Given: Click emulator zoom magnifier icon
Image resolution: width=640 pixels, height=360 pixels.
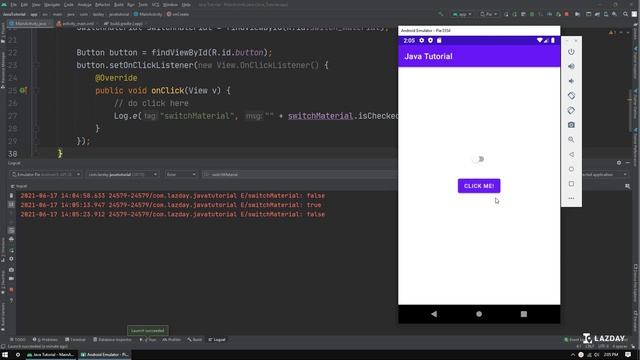Looking at the screenshot, I should (571, 140).
